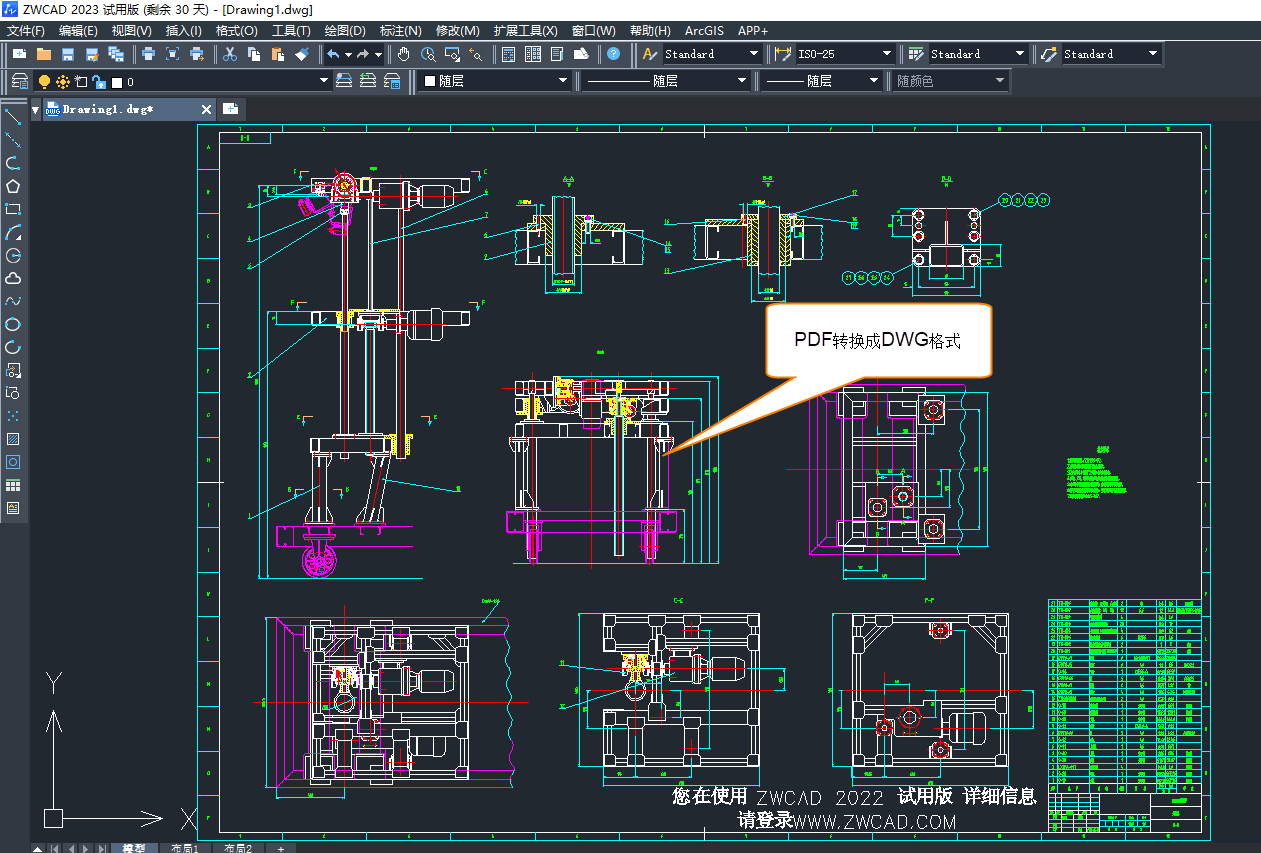Choose the Revision Cloud tool
1261x853 pixels.
[x=13, y=278]
